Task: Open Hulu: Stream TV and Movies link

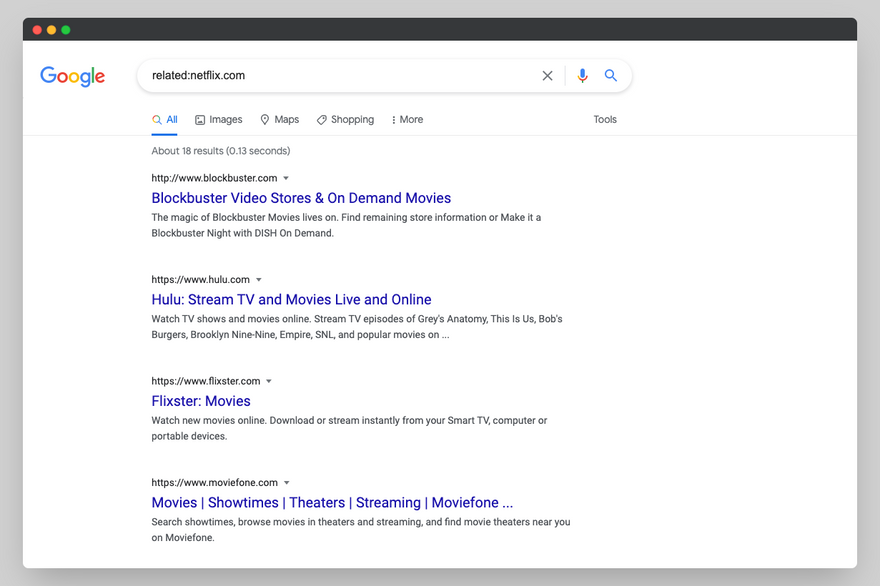Action: (291, 300)
